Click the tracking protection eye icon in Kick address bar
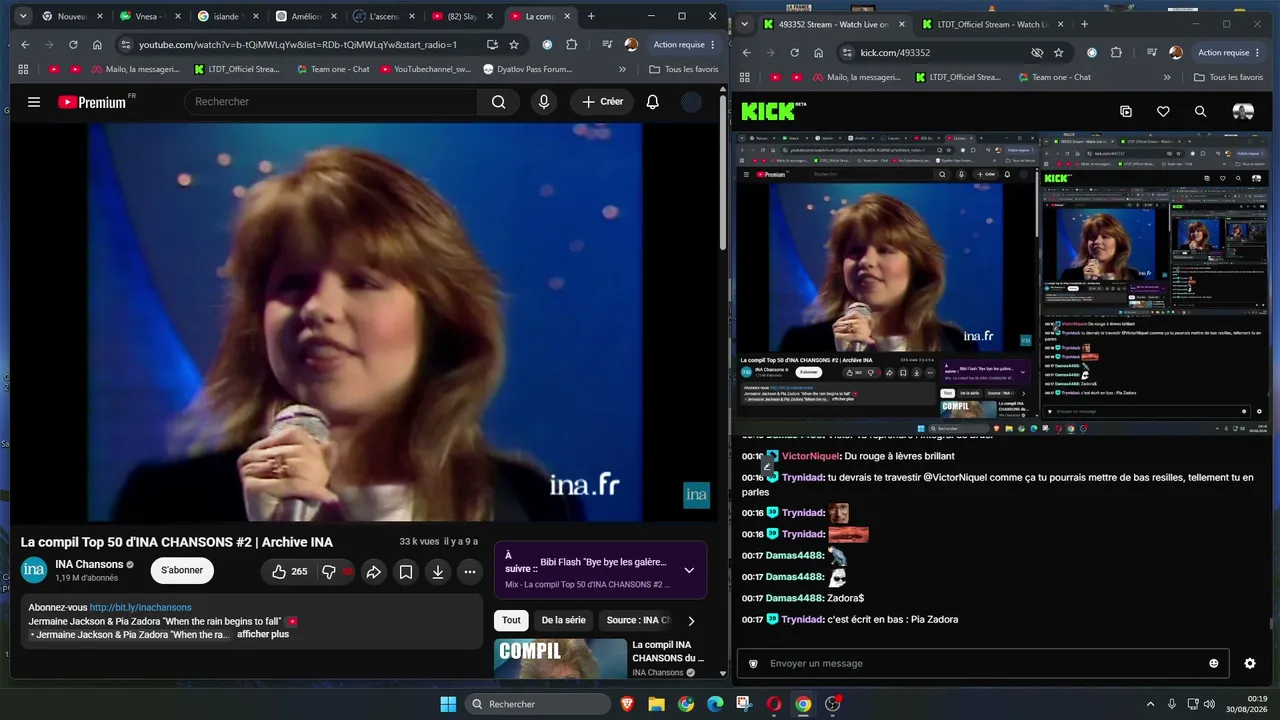This screenshot has height=720, width=1280. click(x=1037, y=53)
